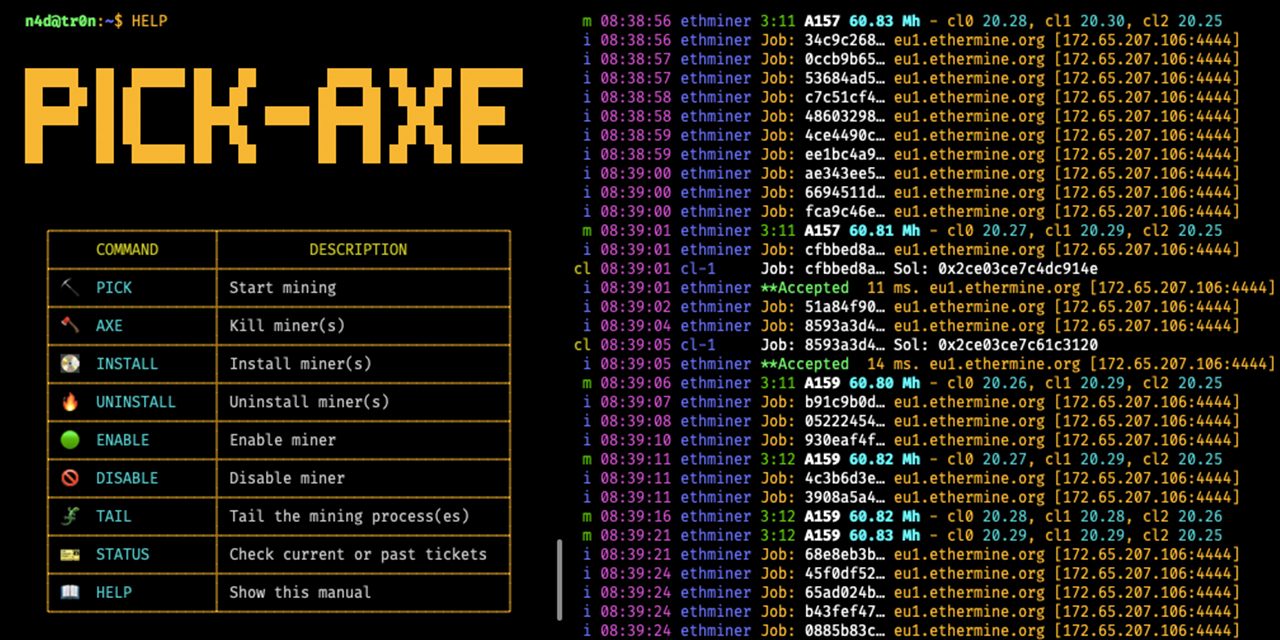Select the pickaxe icon next to PICK
The width and height of the screenshot is (1280, 640).
click(x=69, y=287)
